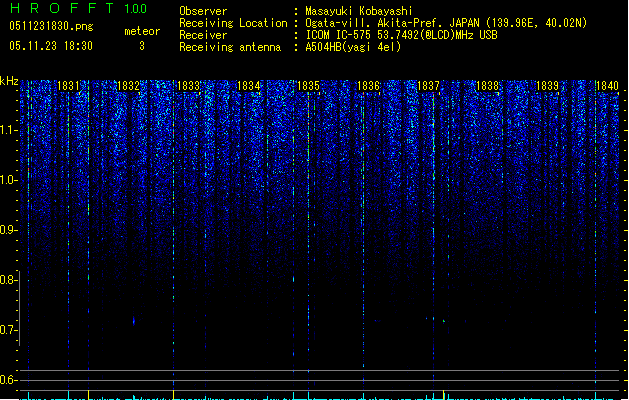Click the HROFFT 1.0.0 title text
Viewport: 629px width, 400px height.
(x=78, y=8)
